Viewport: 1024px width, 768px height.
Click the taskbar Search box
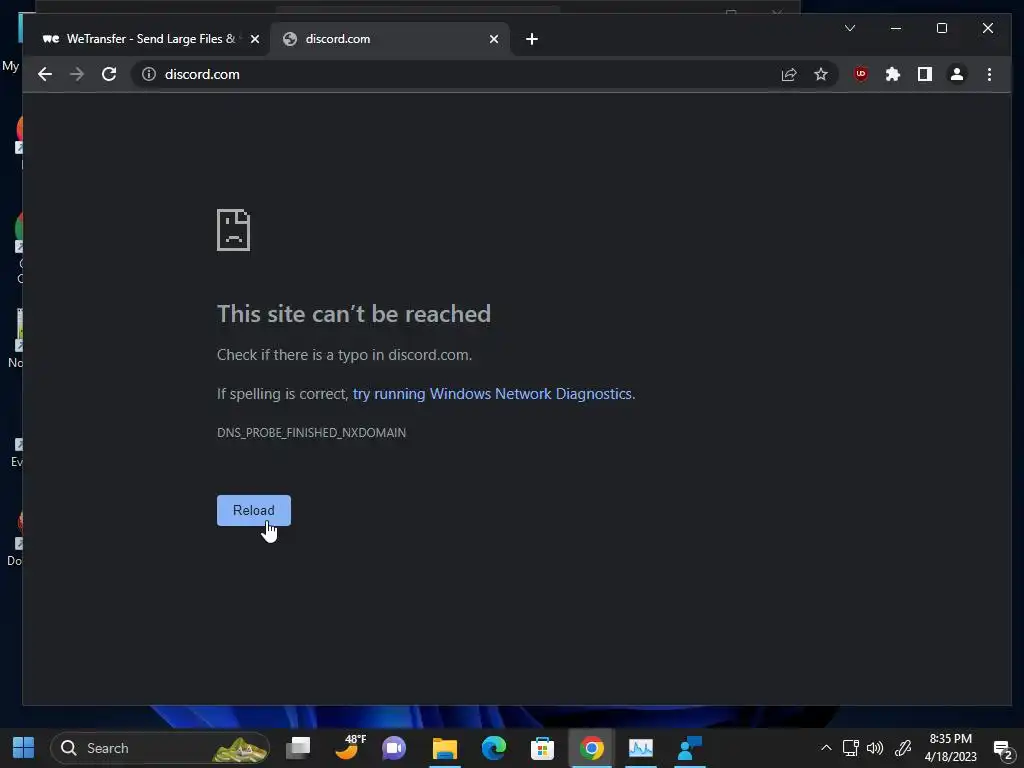(161, 748)
